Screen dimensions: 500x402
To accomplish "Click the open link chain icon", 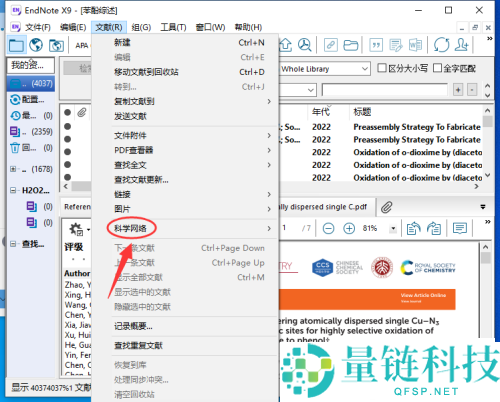I will coord(330,45).
